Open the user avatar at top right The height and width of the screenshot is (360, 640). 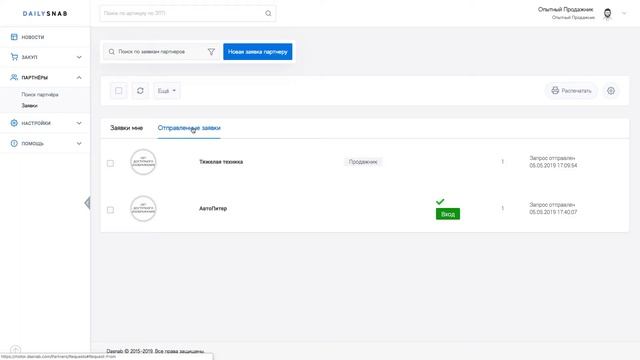point(607,13)
